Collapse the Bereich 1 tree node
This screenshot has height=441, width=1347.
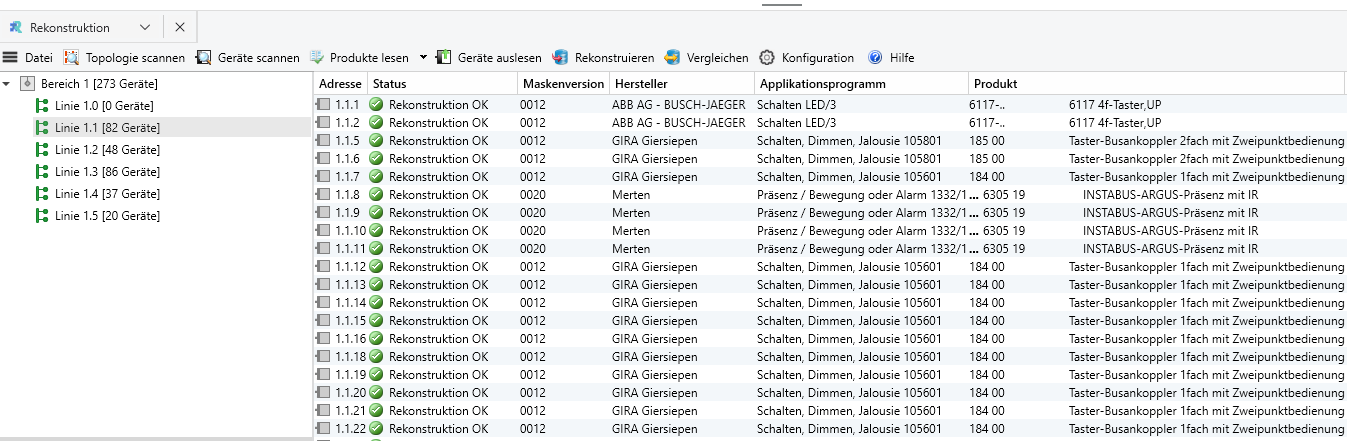tap(7, 84)
